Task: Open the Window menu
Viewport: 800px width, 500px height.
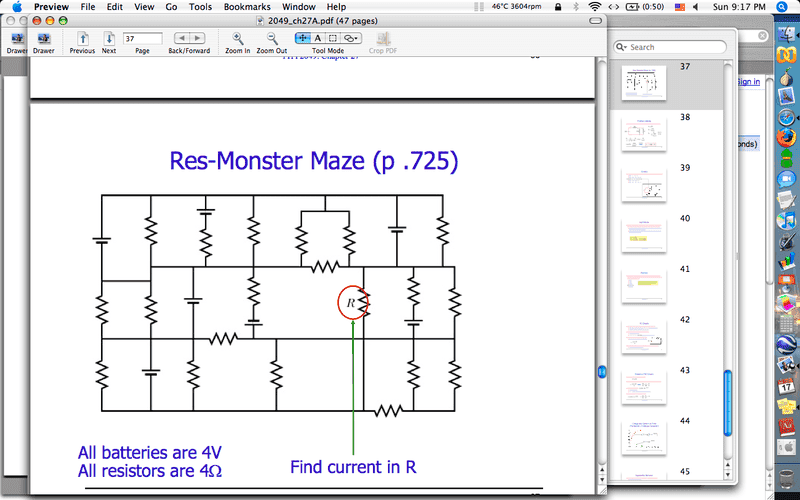Action: tap(298, 7)
